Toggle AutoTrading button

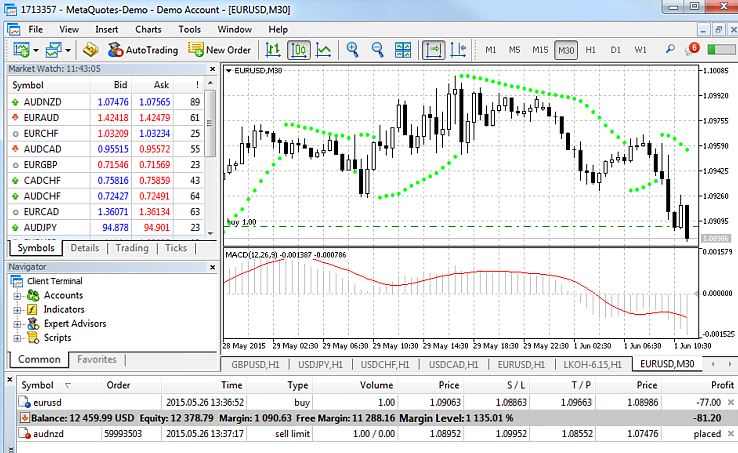(x=143, y=49)
